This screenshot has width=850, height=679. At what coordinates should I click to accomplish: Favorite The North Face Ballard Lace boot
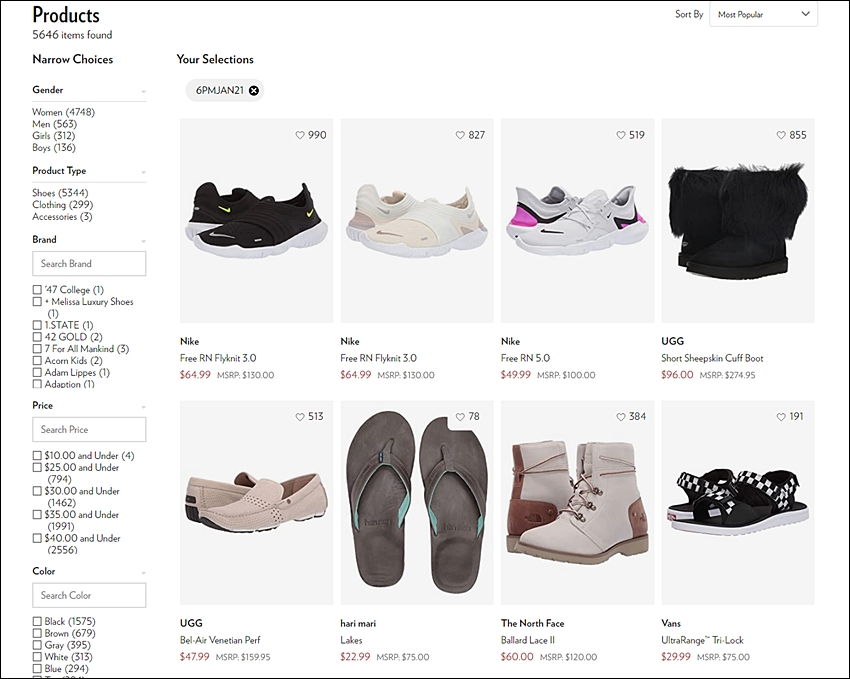(621, 417)
